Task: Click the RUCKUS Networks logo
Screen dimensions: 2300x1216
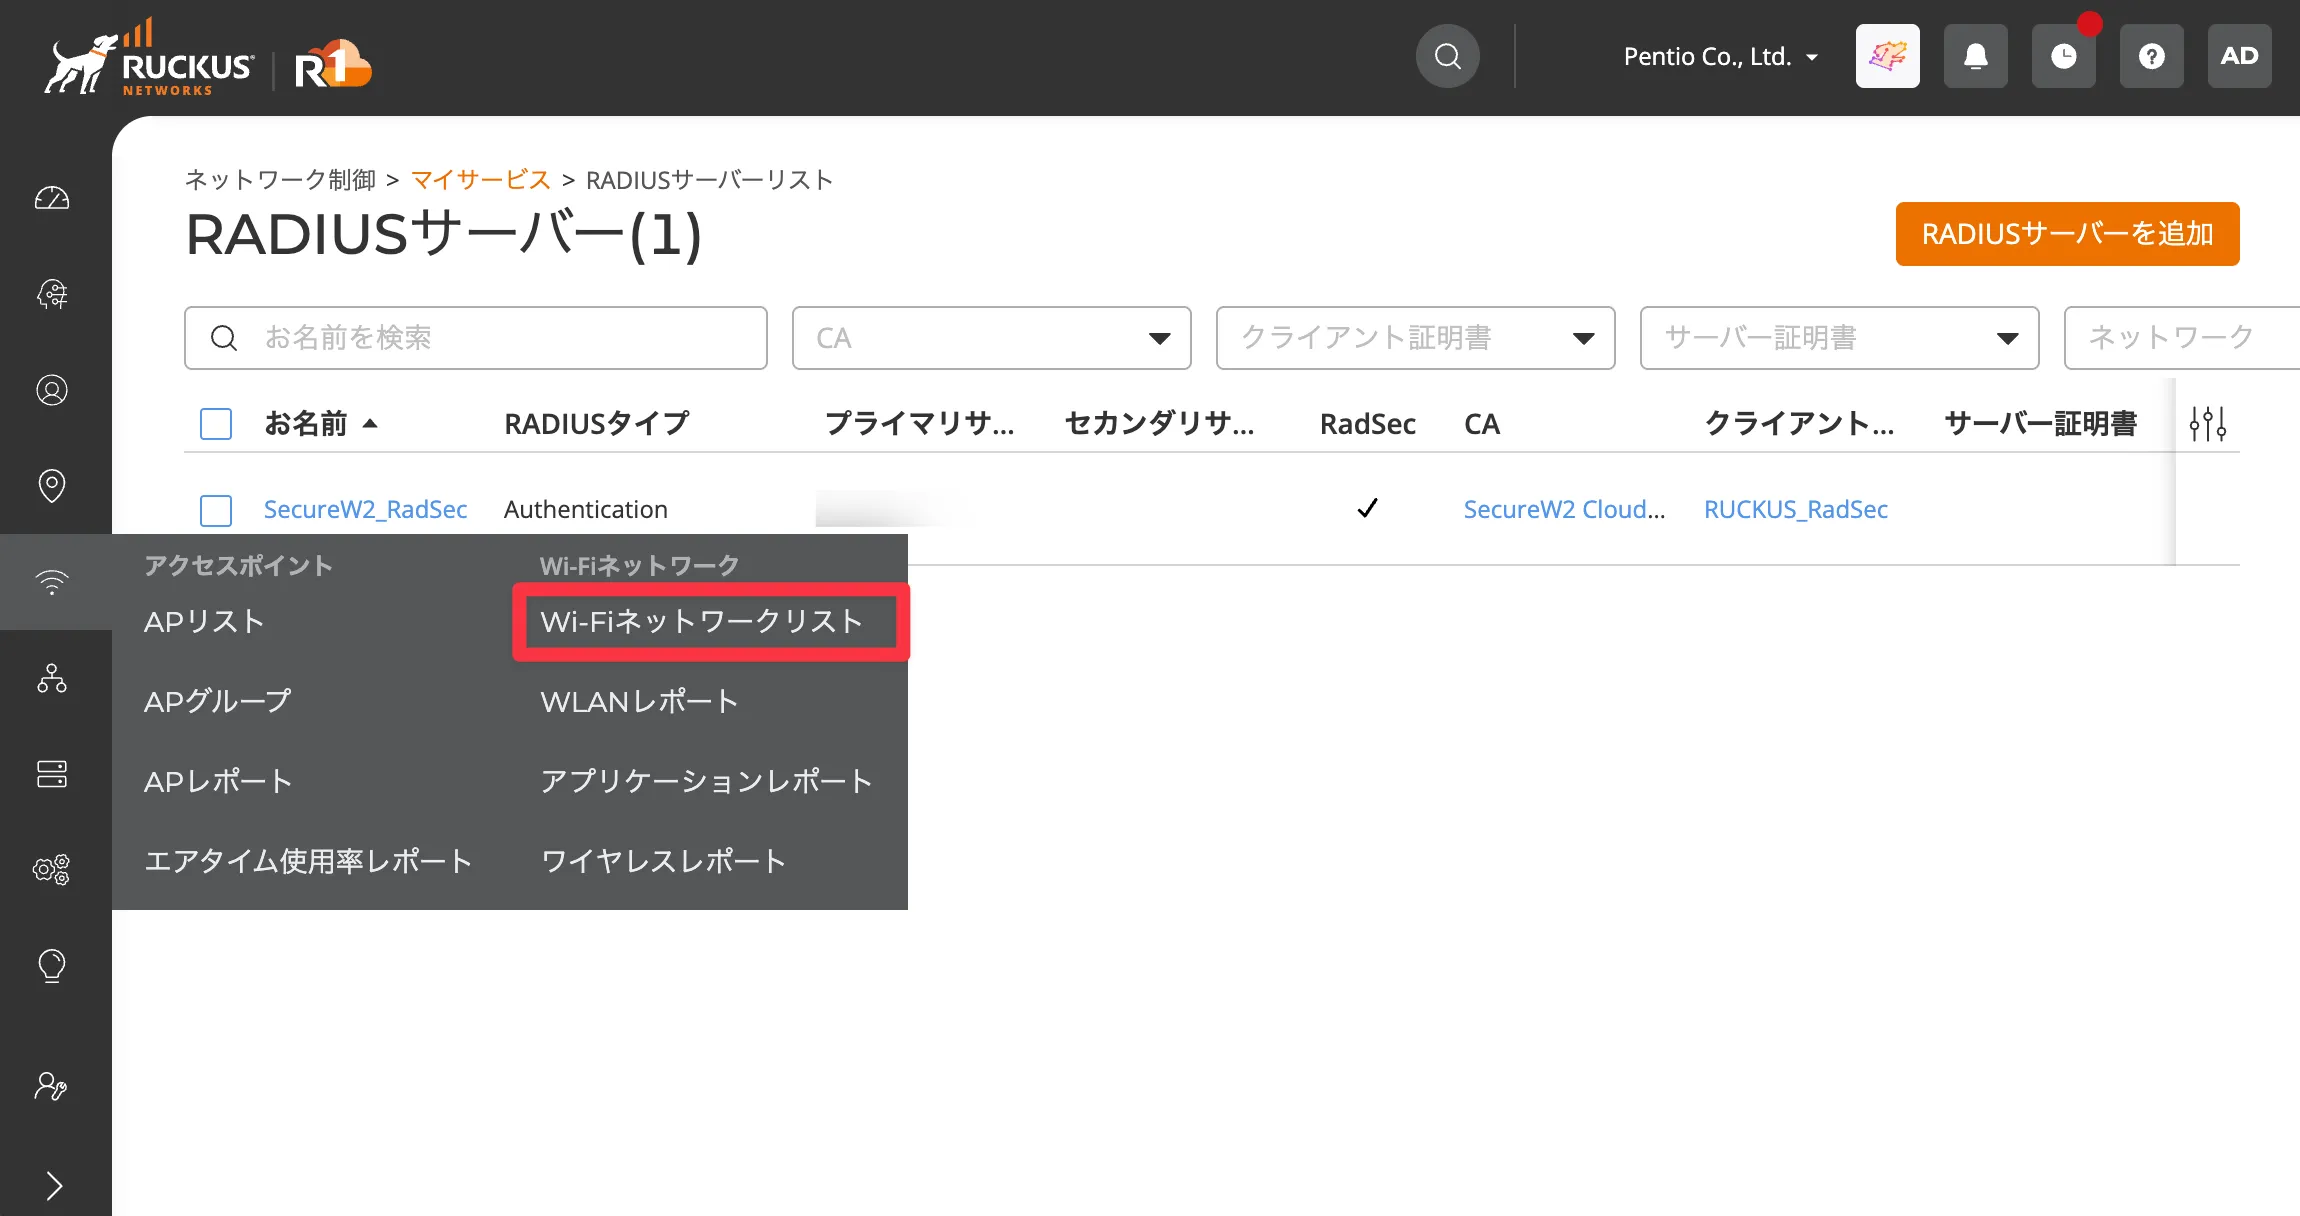Action: tap(150, 58)
